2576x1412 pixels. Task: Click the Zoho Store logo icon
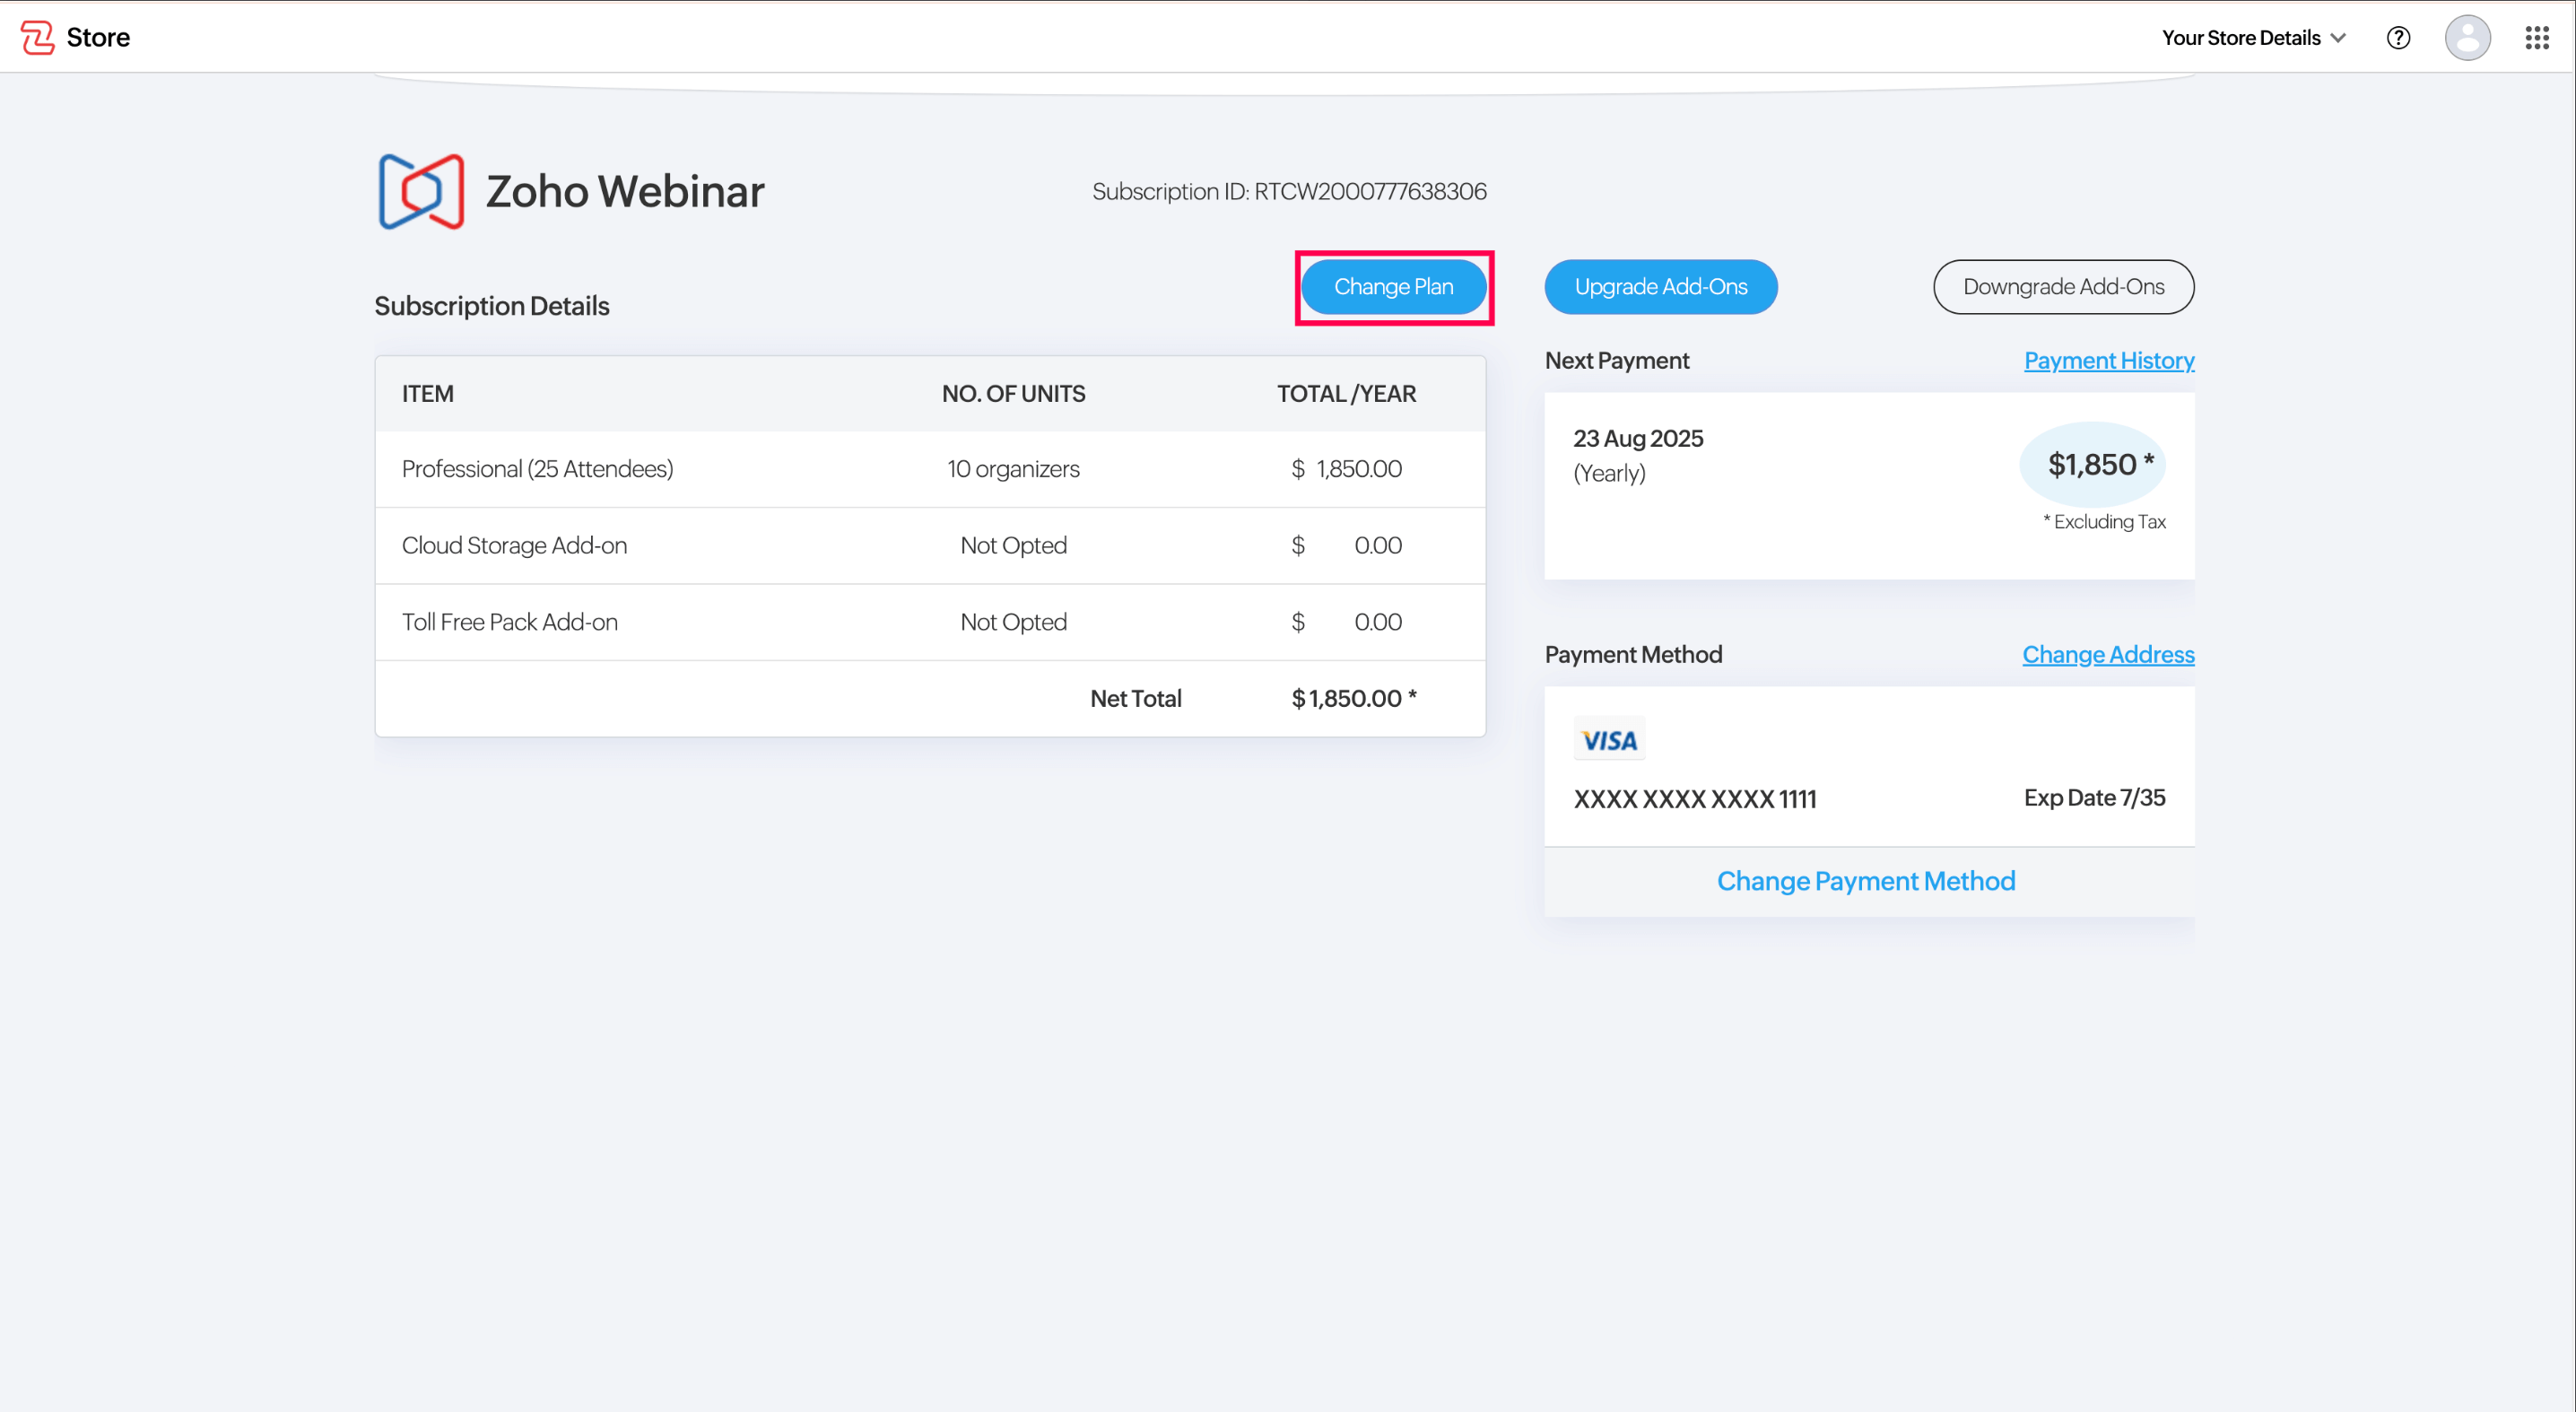37,37
